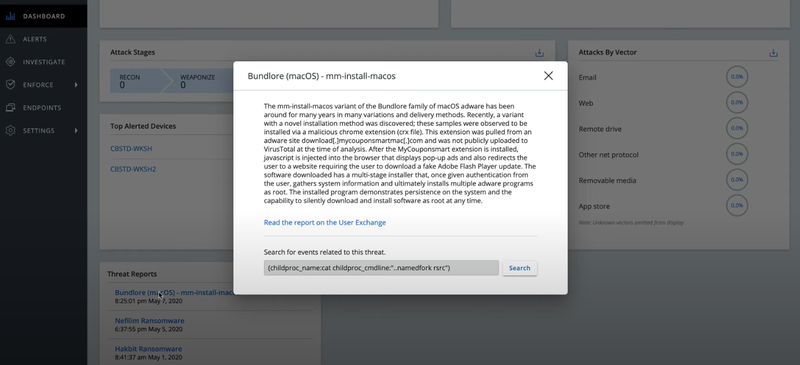Click the App store vector label
800x365 pixels.
594,206
